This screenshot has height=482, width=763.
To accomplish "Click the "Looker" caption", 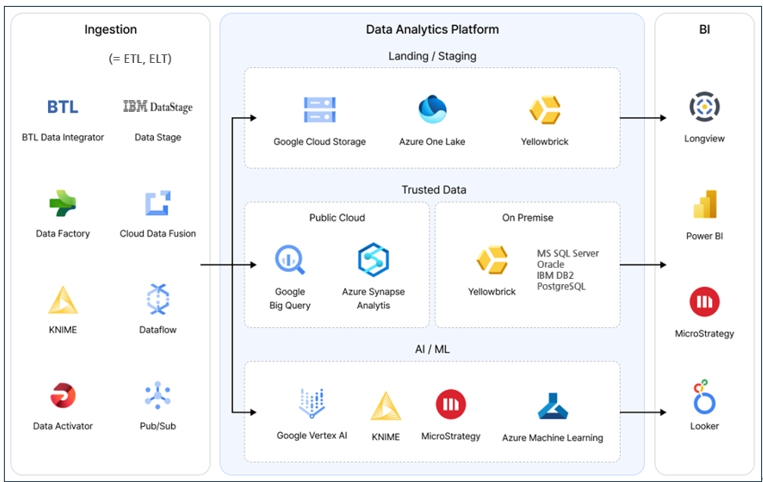I will point(704,426).
